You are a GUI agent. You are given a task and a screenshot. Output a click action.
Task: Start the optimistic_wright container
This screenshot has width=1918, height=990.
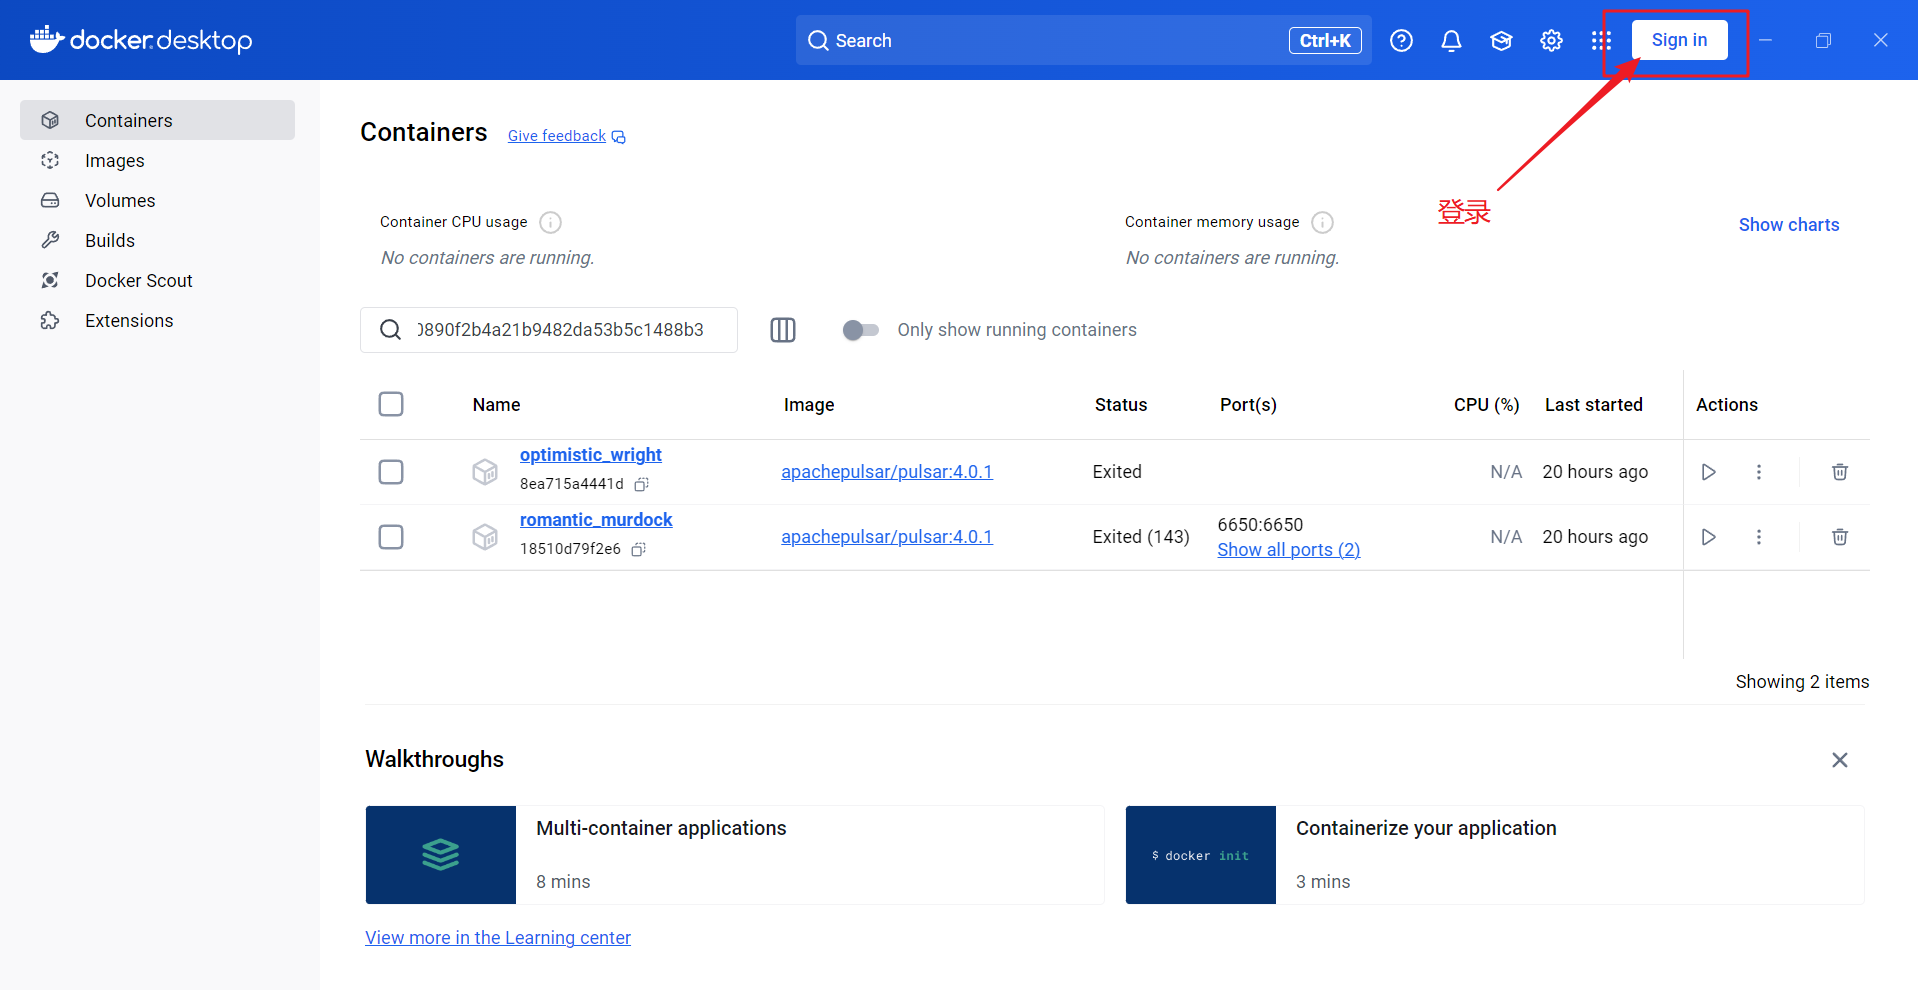[x=1708, y=472]
